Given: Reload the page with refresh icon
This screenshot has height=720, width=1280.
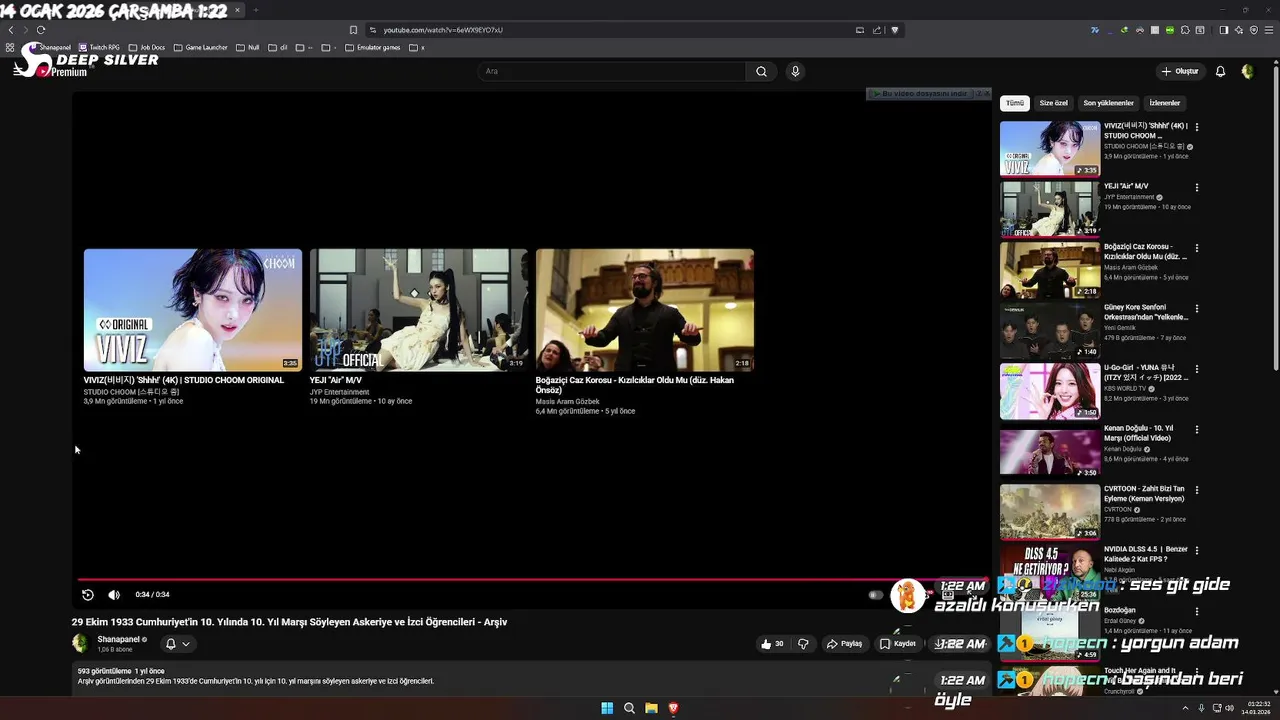Looking at the screenshot, I should [x=40, y=30].
